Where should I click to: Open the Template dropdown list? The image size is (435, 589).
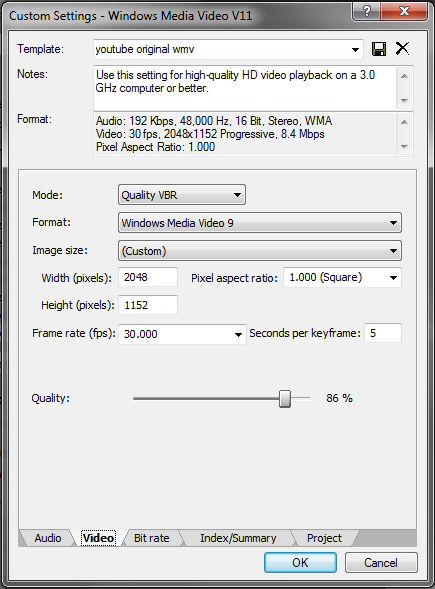tap(355, 49)
